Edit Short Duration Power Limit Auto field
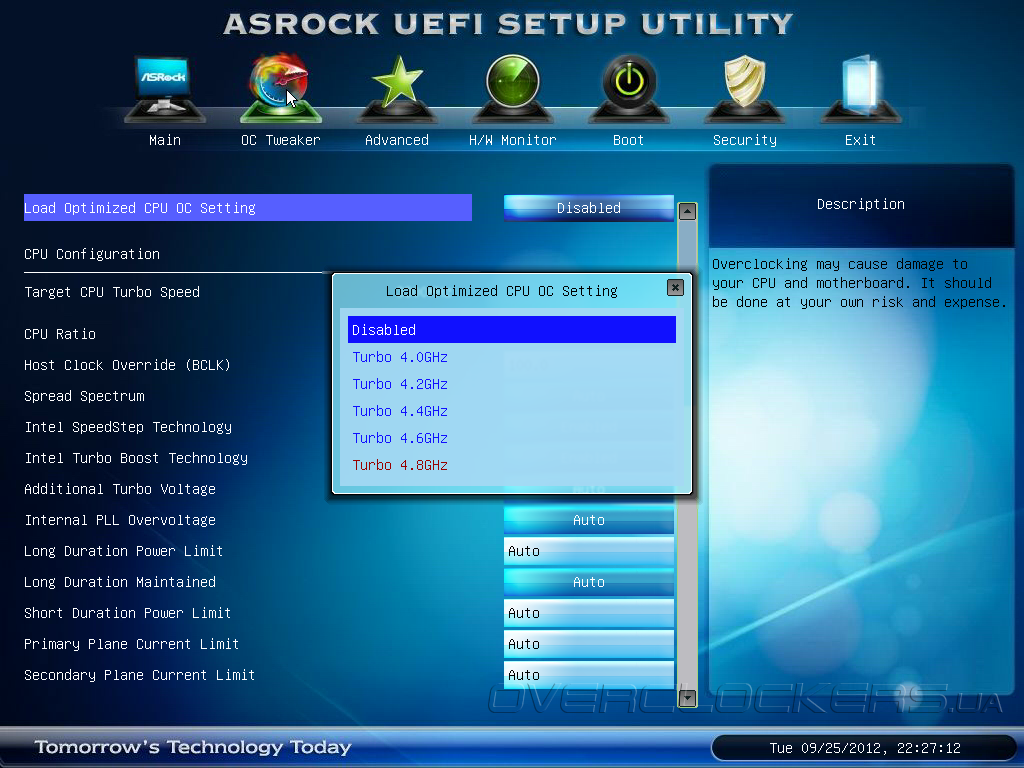1024x768 pixels. [588, 613]
